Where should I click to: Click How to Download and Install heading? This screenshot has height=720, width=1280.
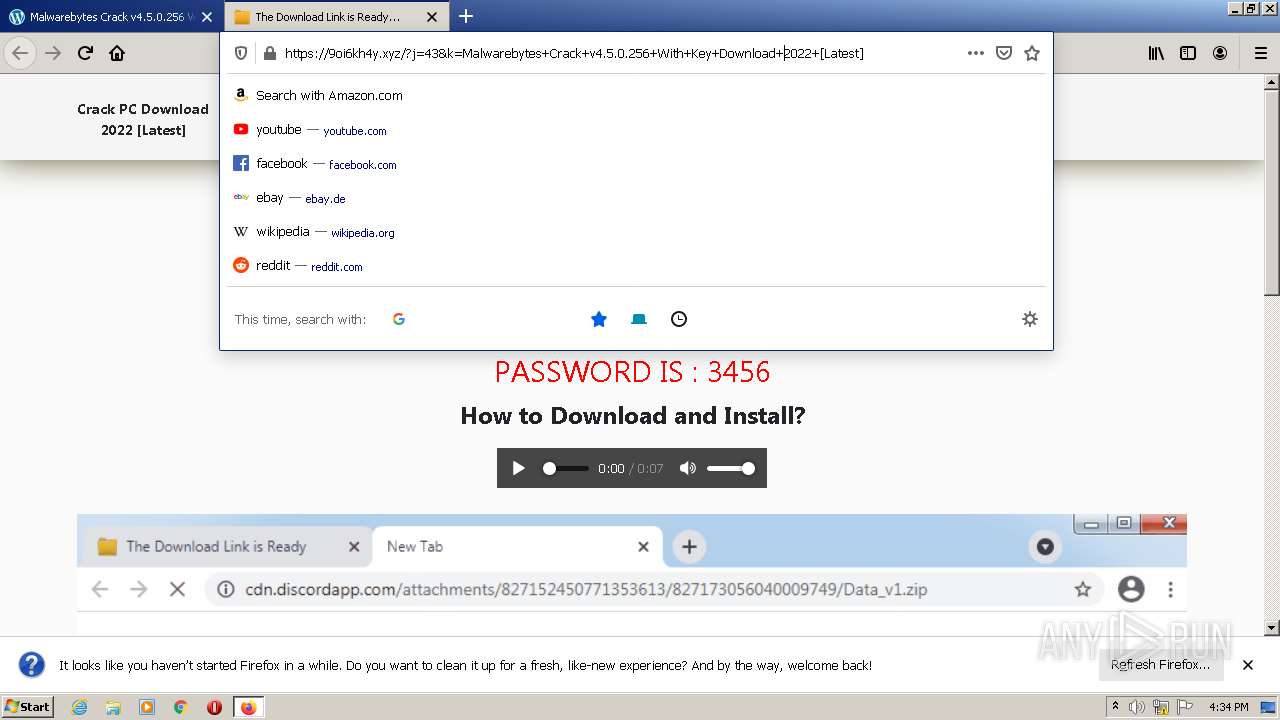pyautogui.click(x=632, y=416)
